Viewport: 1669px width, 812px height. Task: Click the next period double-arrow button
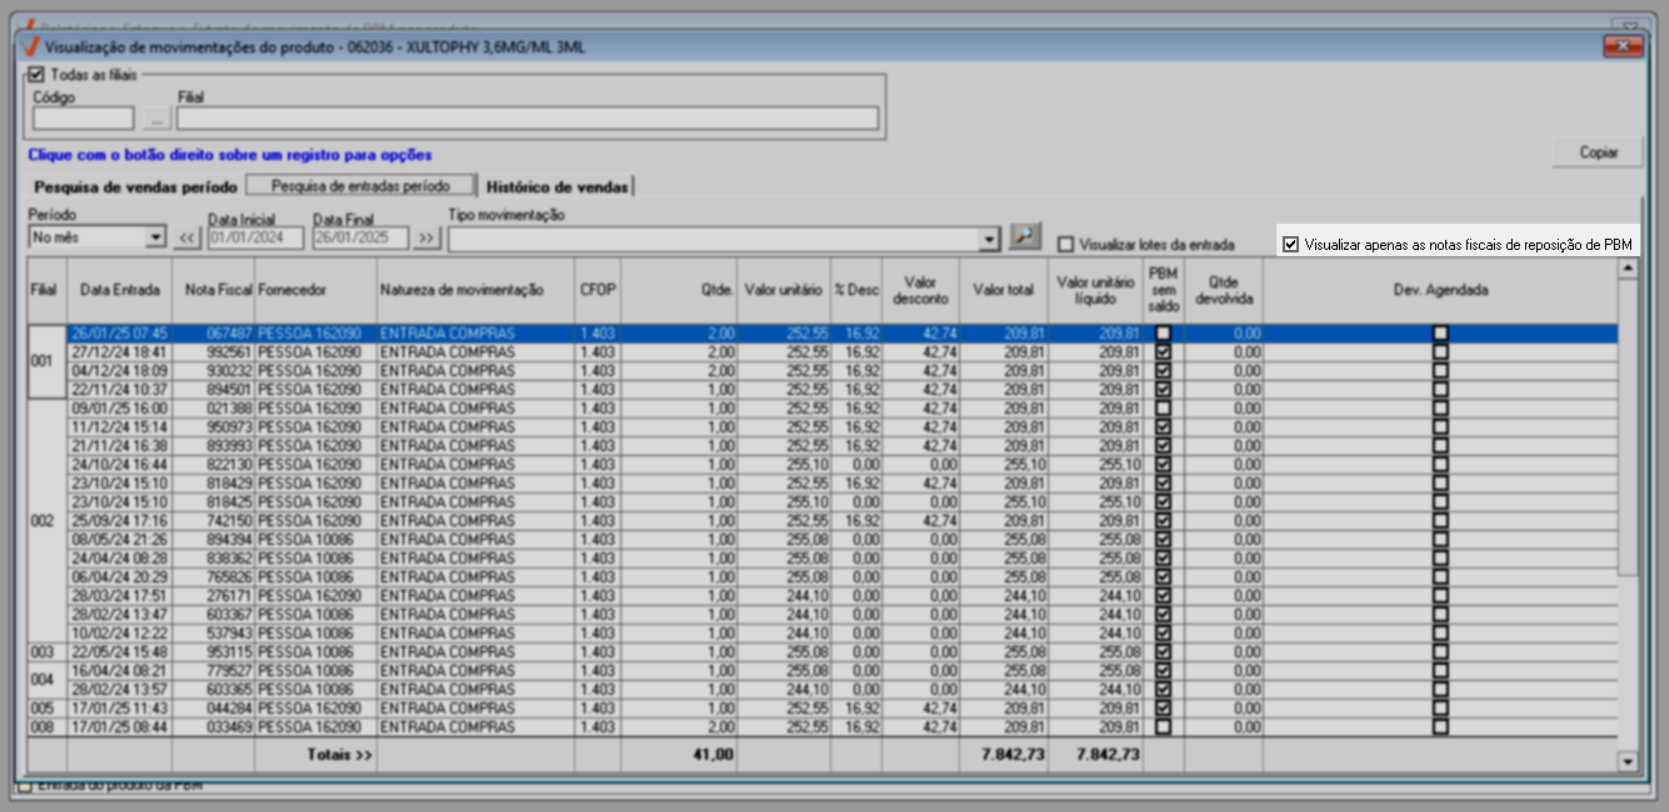[x=427, y=238]
